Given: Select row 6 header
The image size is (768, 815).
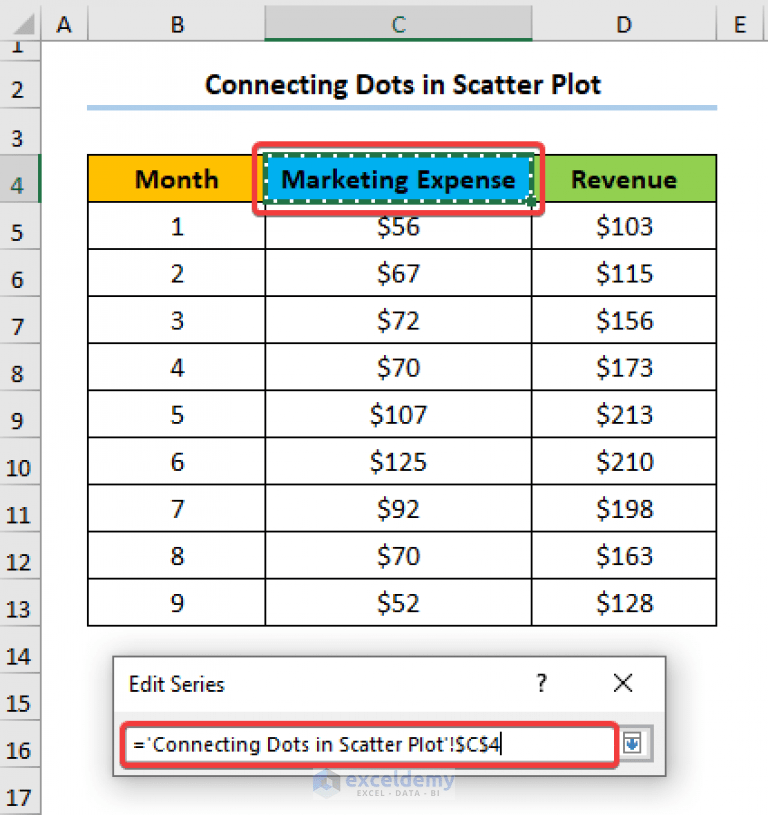Looking at the screenshot, I should coord(20,273).
